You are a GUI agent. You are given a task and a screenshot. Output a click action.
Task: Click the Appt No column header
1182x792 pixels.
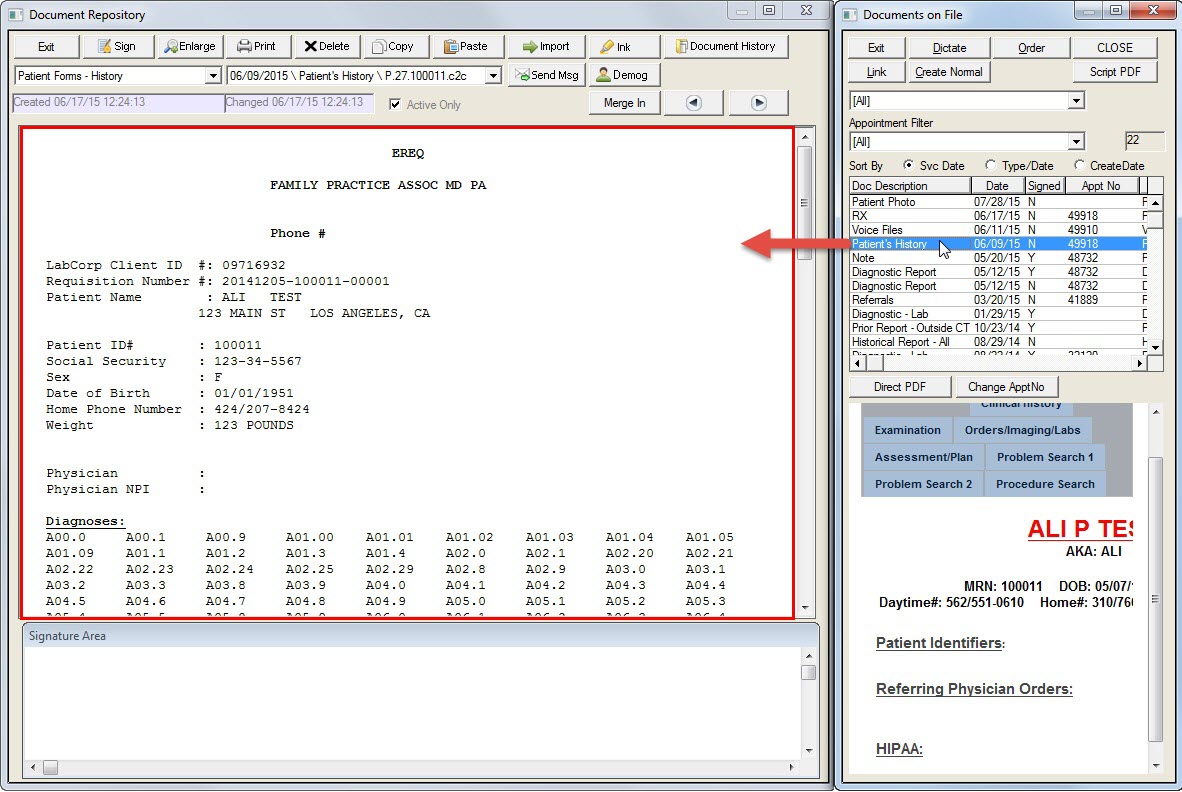tap(1101, 186)
